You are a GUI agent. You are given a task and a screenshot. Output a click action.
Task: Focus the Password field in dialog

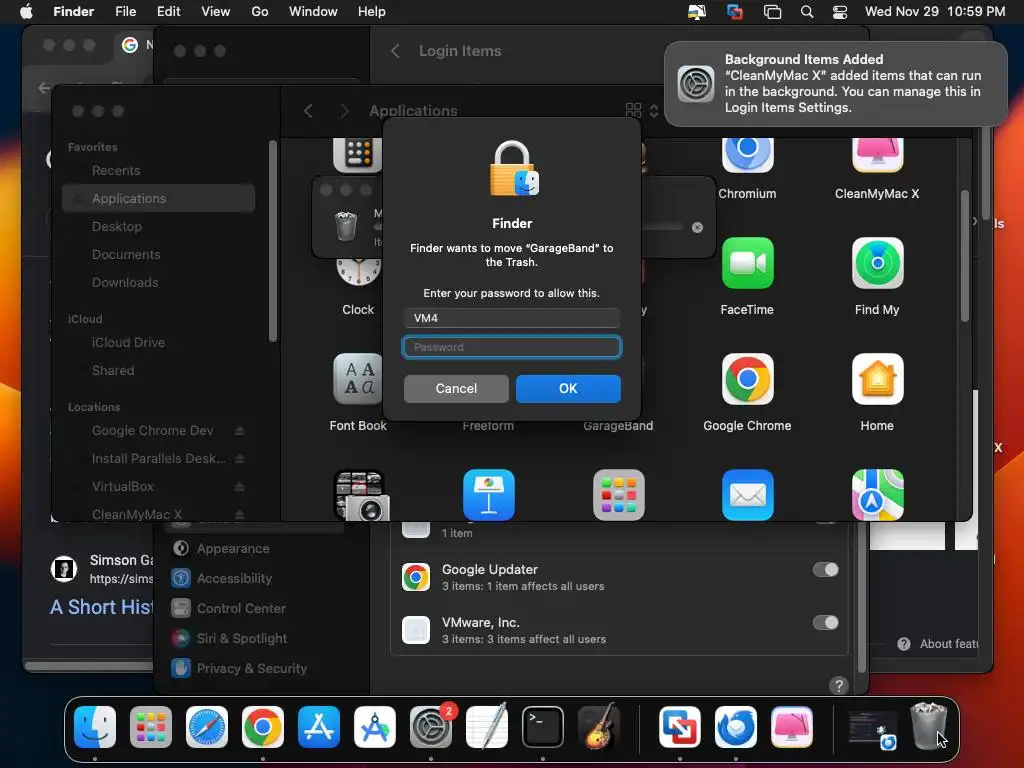click(511, 347)
